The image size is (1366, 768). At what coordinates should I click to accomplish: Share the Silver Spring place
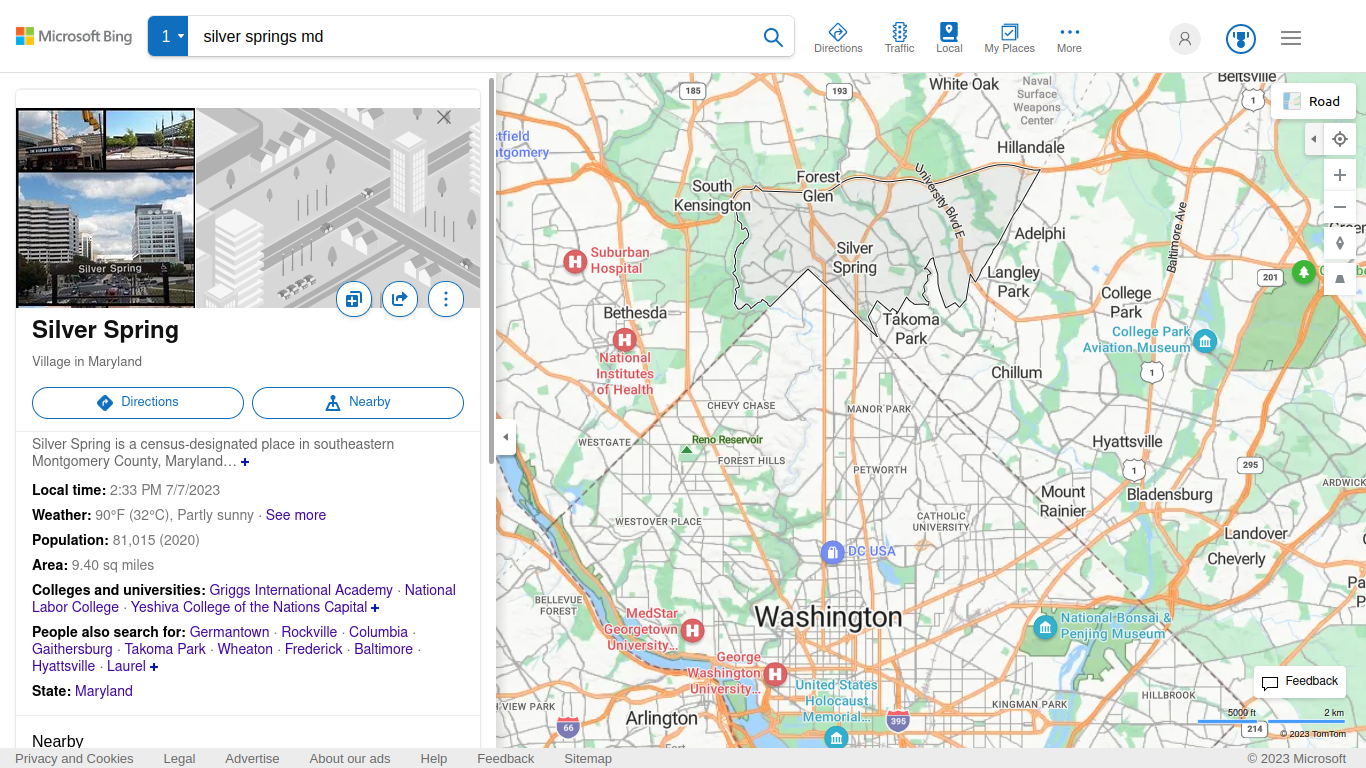click(x=400, y=299)
